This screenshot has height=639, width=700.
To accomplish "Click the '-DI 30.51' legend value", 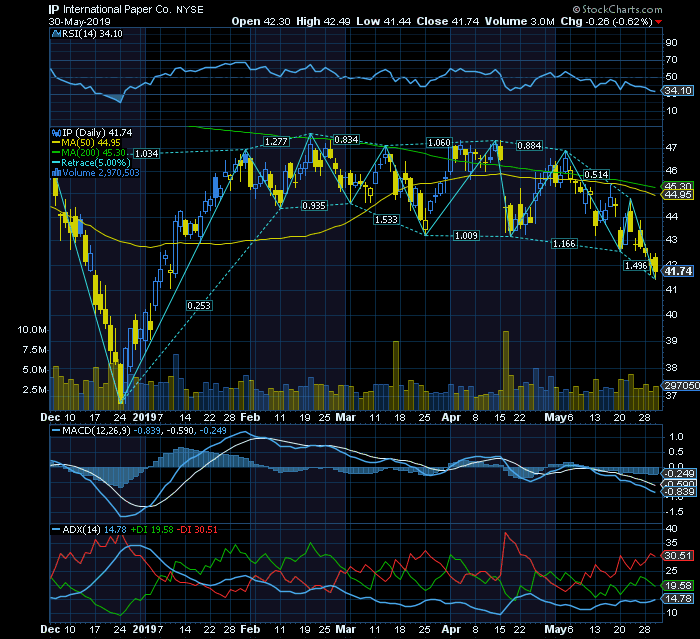I will pyautogui.click(x=197, y=530).
